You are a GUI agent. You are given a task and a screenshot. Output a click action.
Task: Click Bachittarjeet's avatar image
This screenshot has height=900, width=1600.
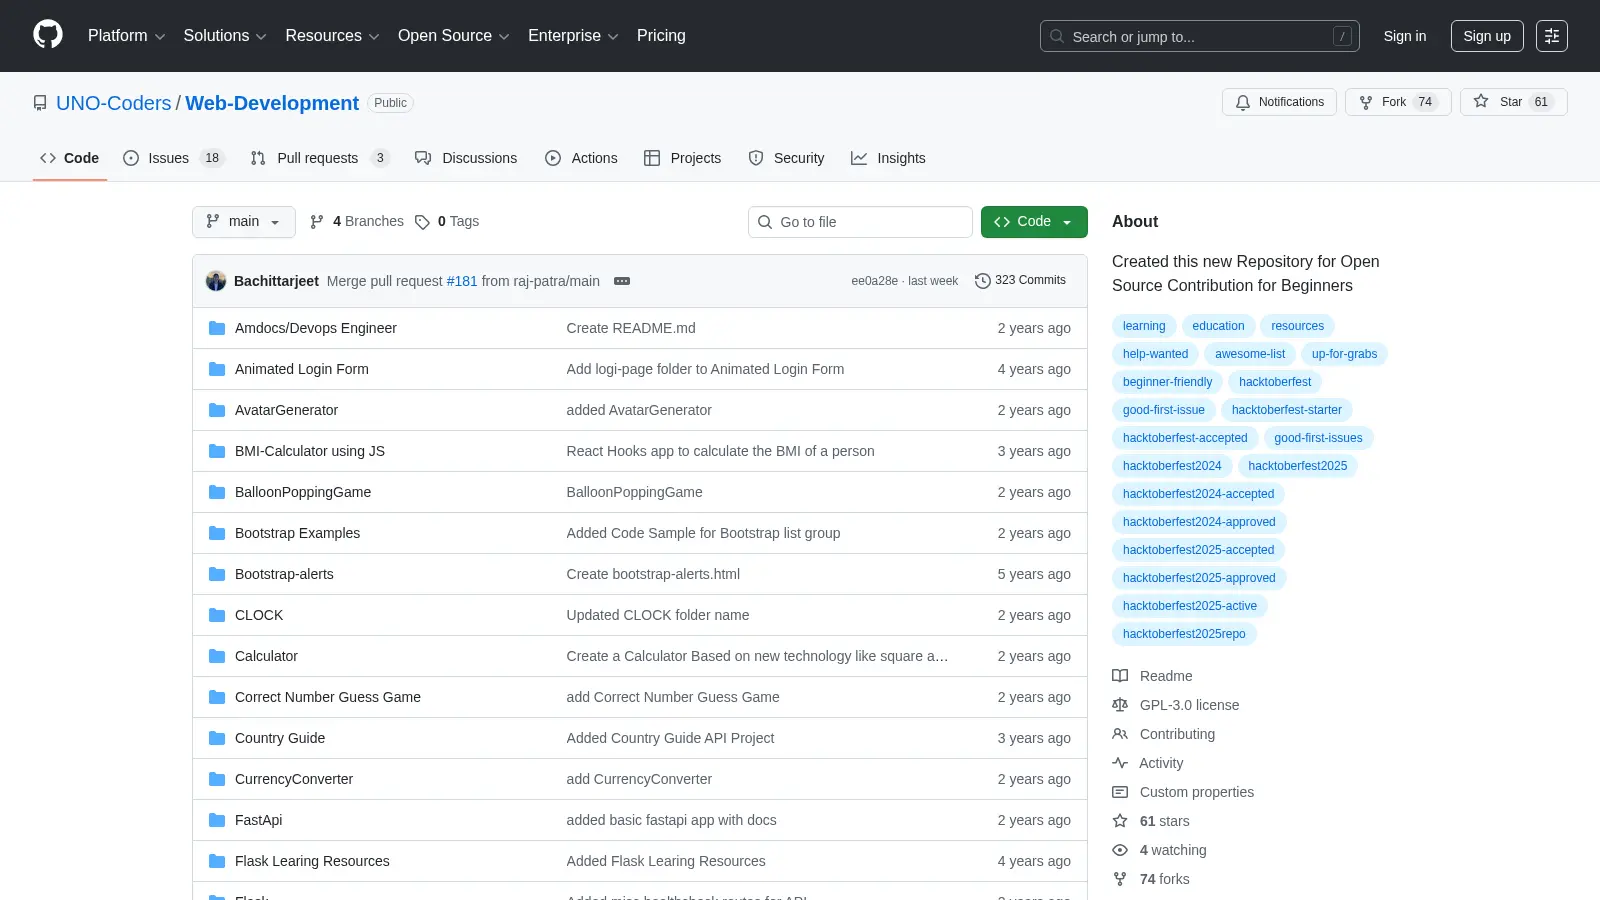(x=216, y=281)
